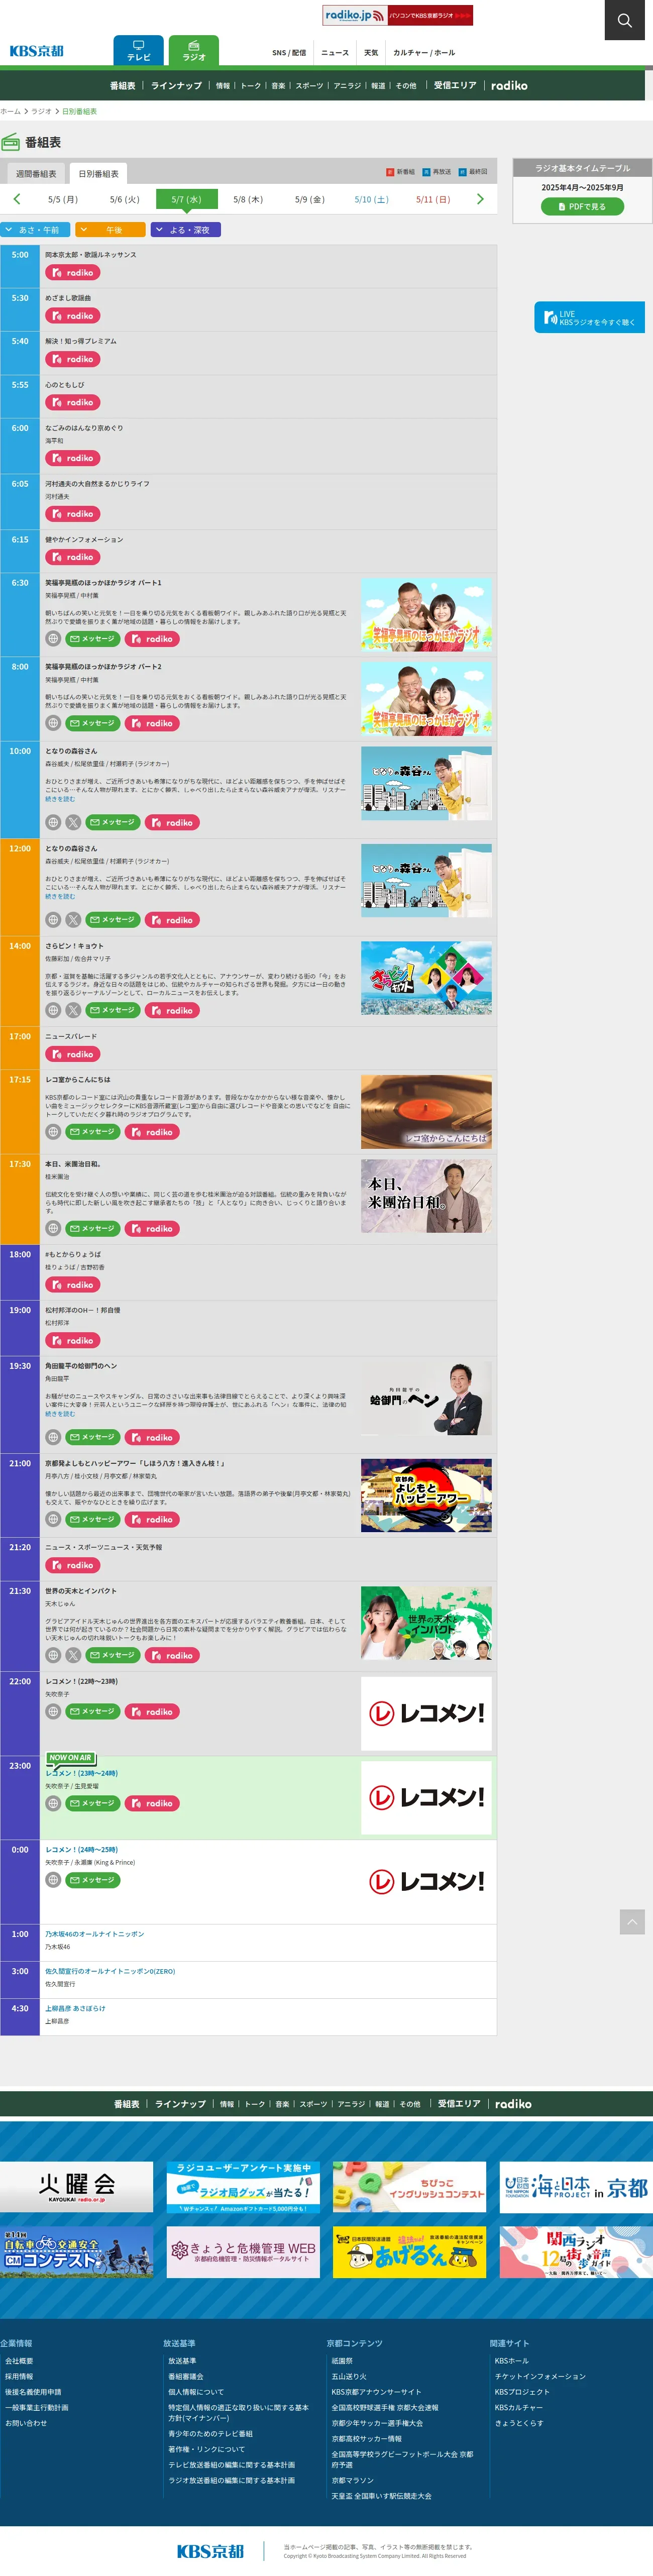Open カルチャー / ホール in the header menu
The height and width of the screenshot is (2576, 653).
click(424, 53)
